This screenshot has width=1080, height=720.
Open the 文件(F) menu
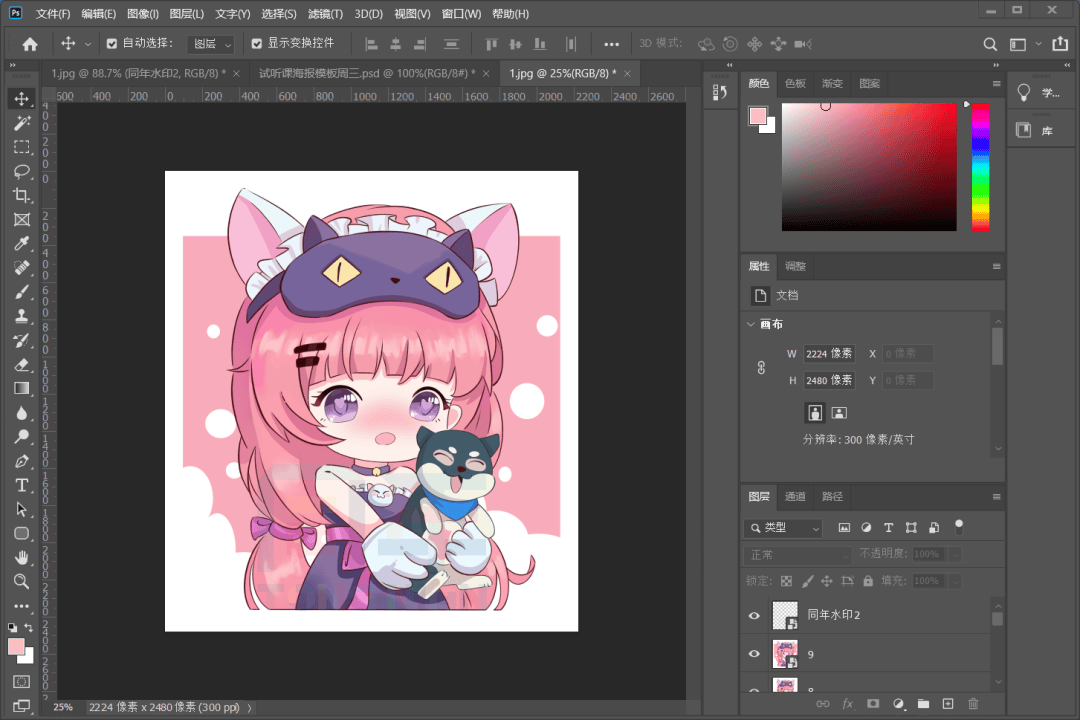pos(53,14)
